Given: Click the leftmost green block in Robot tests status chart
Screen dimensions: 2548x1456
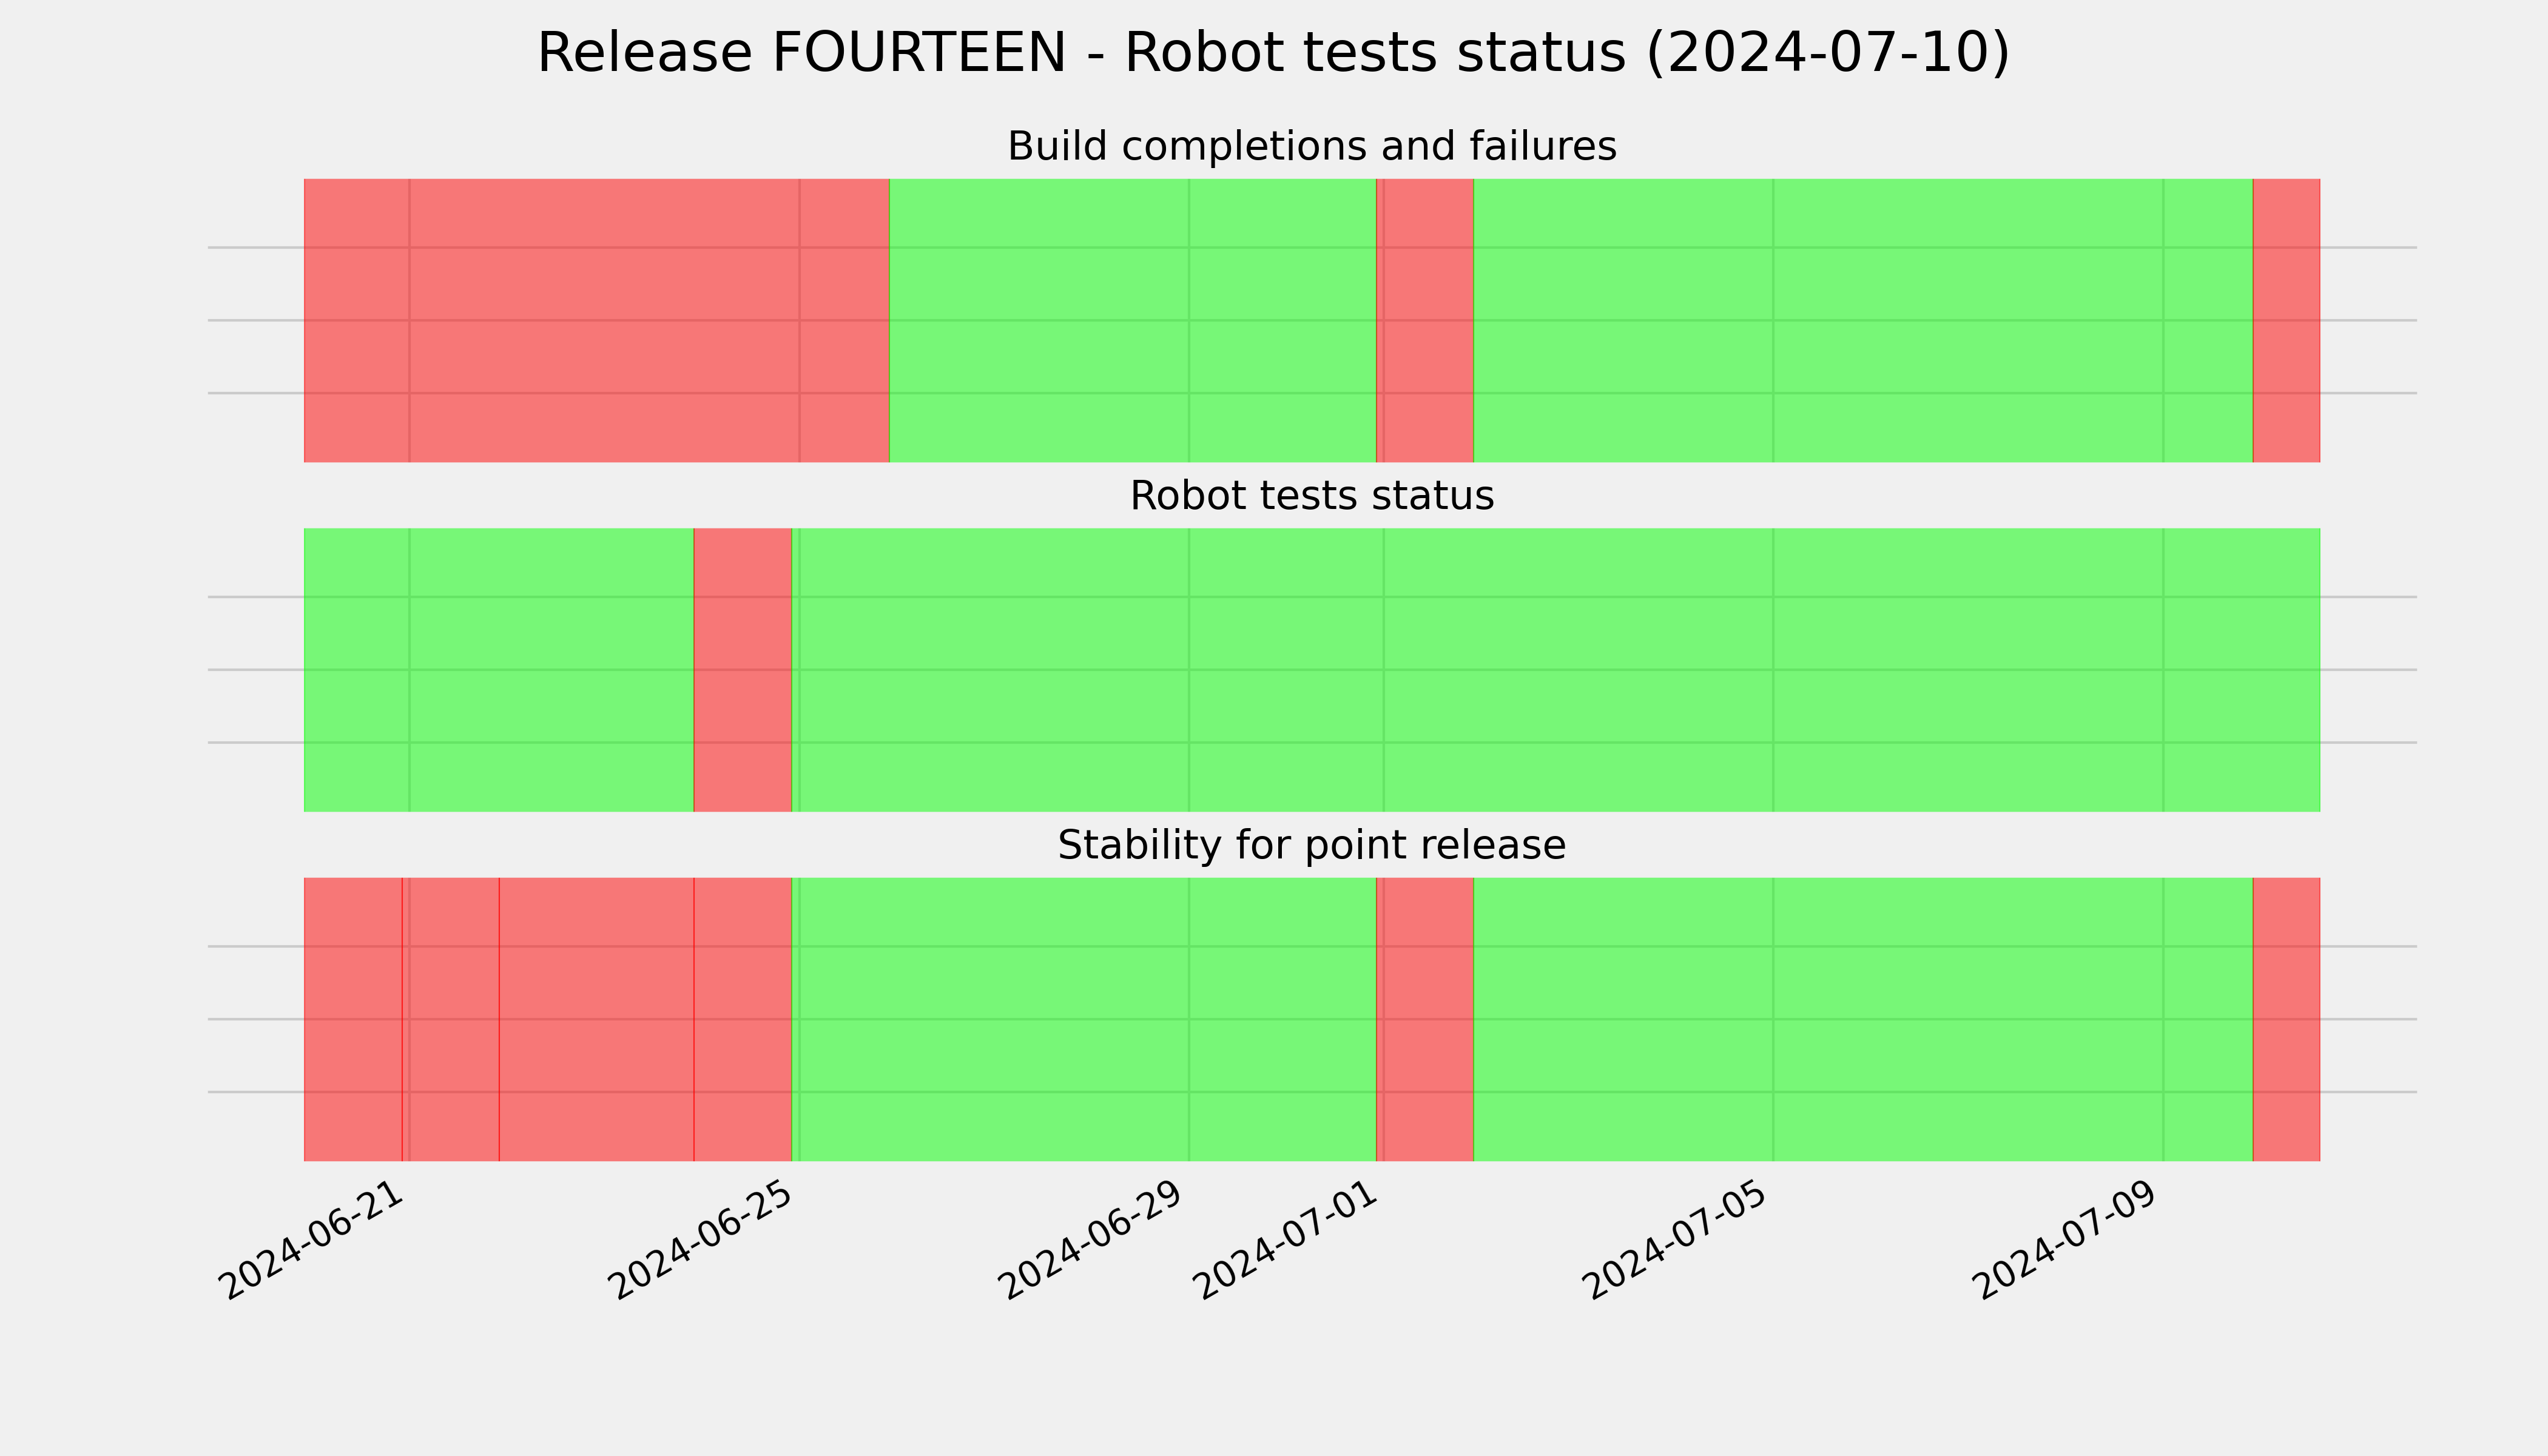Looking at the screenshot, I should pyautogui.click(x=498, y=670).
